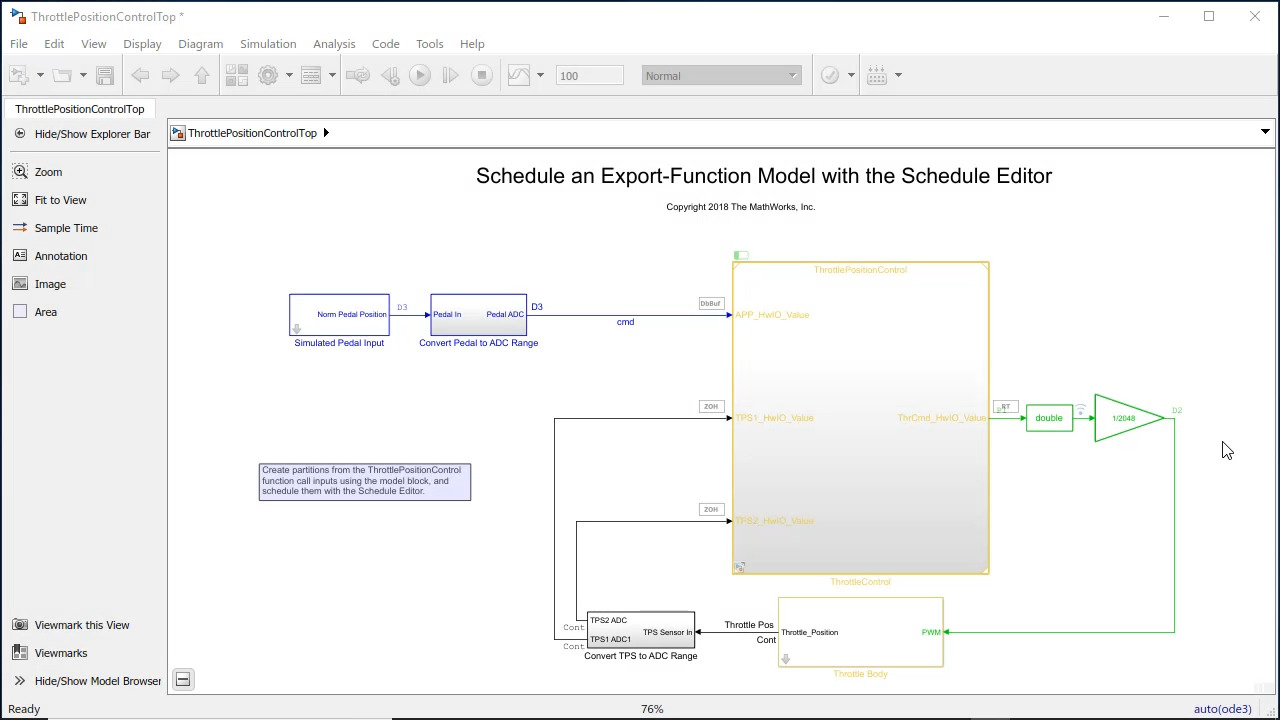Open the simulation mode Normal dropdown
This screenshot has width=1280, height=720.
click(721, 76)
